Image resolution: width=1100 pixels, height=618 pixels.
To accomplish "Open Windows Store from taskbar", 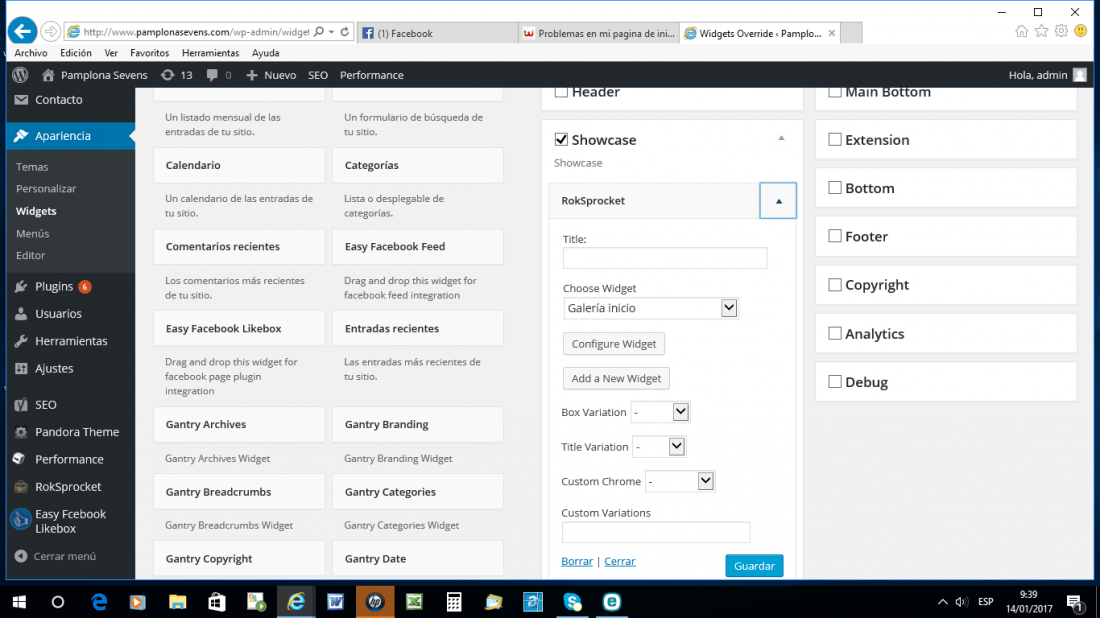I will (217, 602).
